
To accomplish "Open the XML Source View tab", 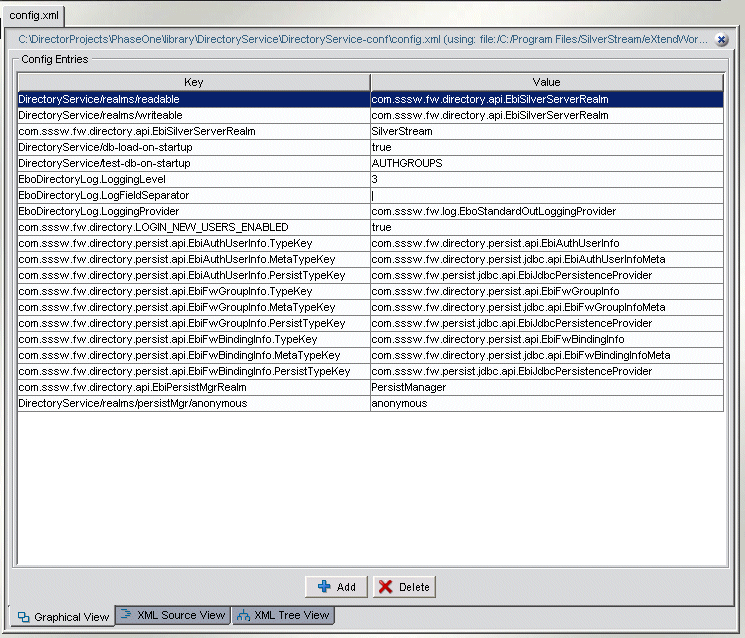I will click(x=173, y=615).
